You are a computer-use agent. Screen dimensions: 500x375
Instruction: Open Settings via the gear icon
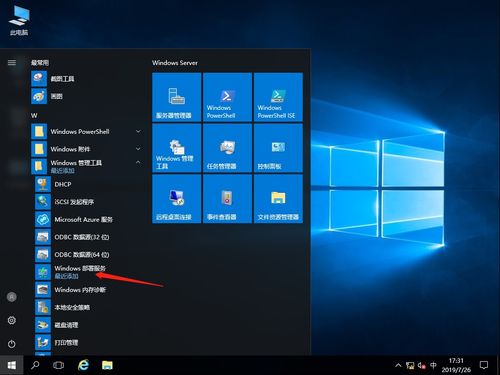click(x=12, y=320)
